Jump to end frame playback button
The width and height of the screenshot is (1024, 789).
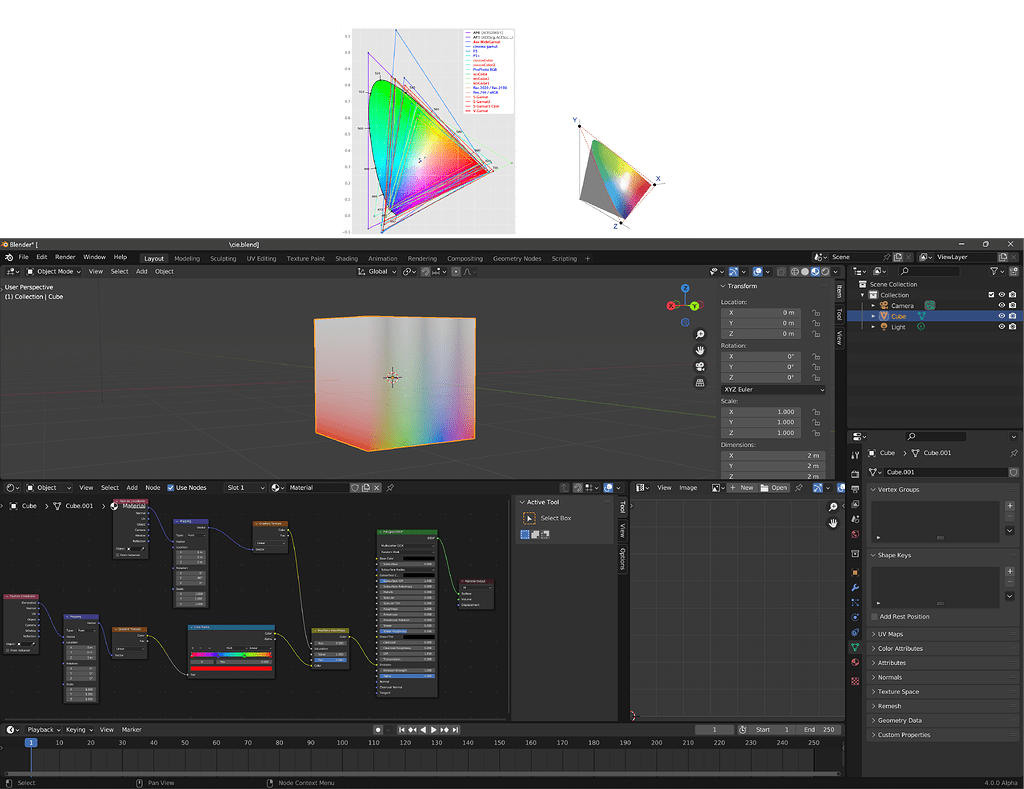point(455,730)
